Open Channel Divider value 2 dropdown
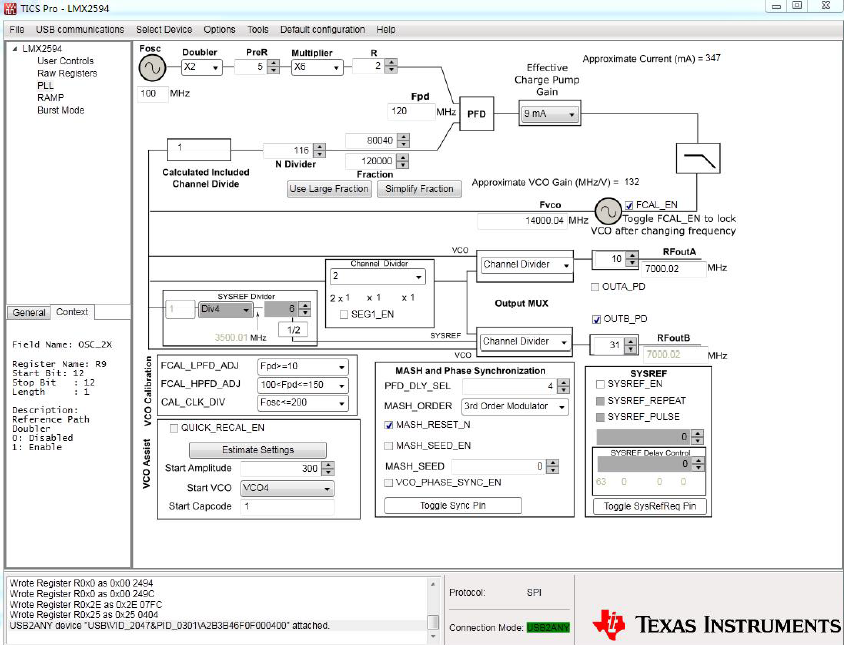 377,276
